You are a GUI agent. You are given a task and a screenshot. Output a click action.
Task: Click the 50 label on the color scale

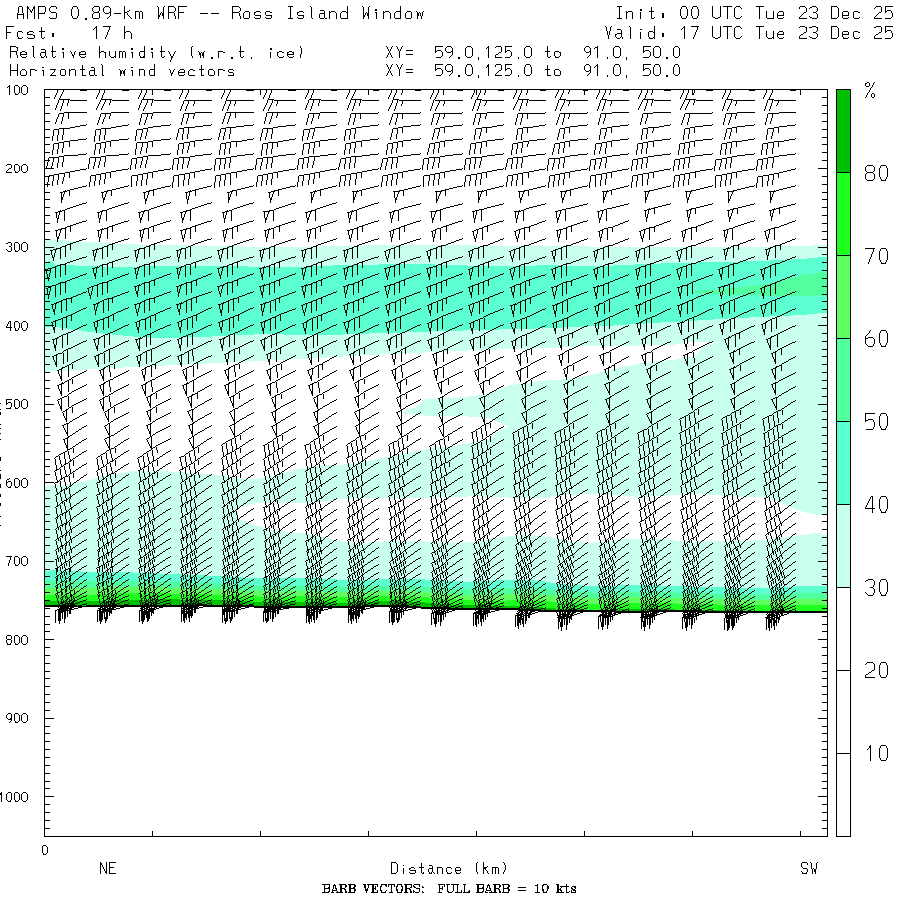click(876, 422)
